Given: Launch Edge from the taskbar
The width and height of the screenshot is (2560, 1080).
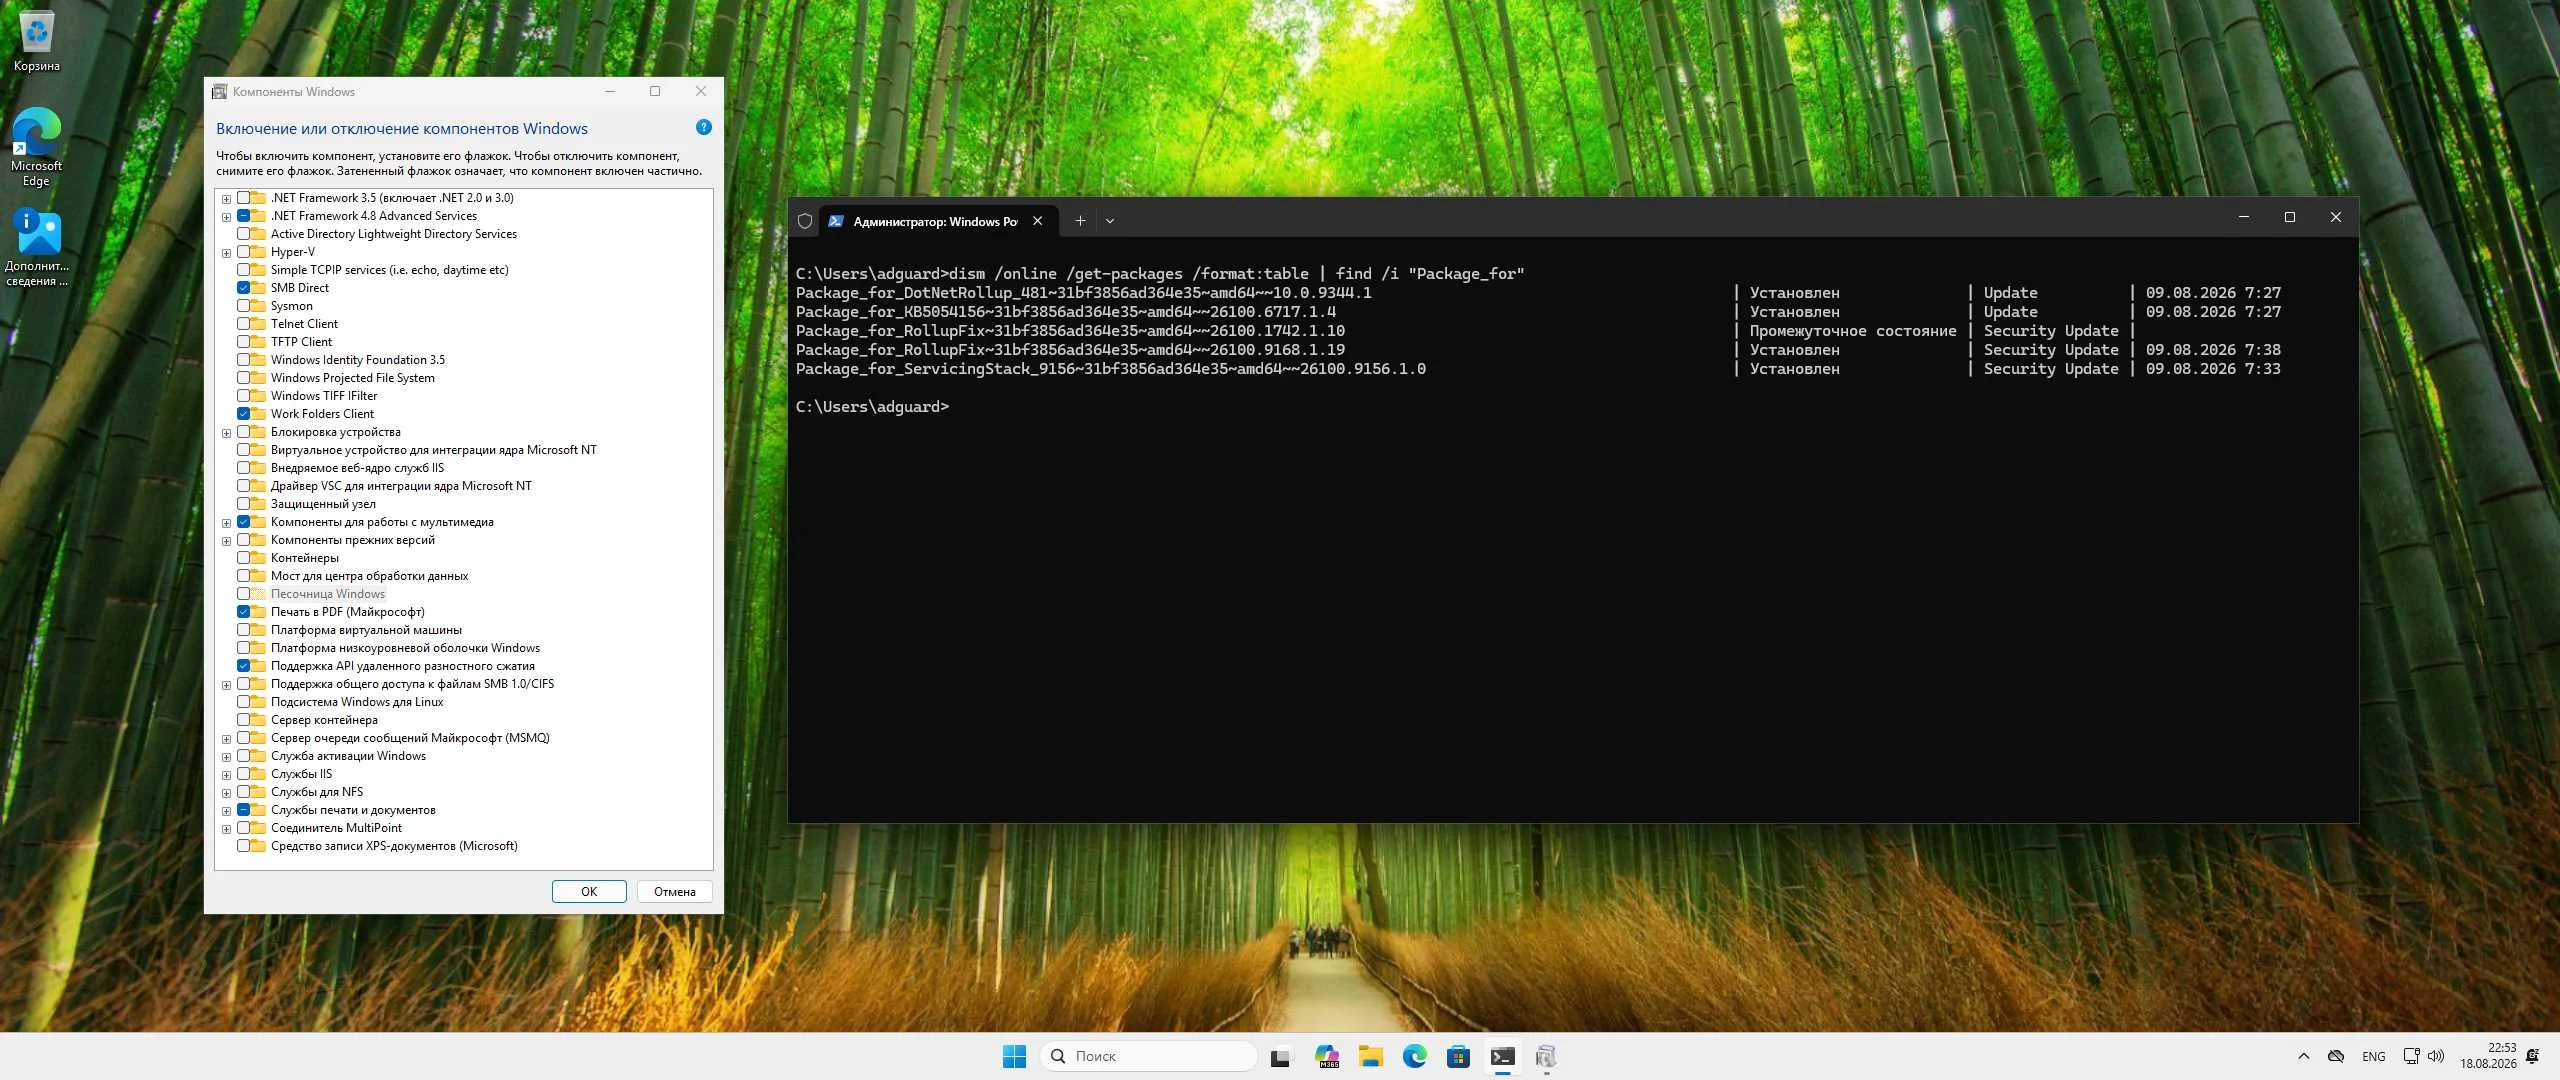Looking at the screenshot, I should coord(1415,1056).
